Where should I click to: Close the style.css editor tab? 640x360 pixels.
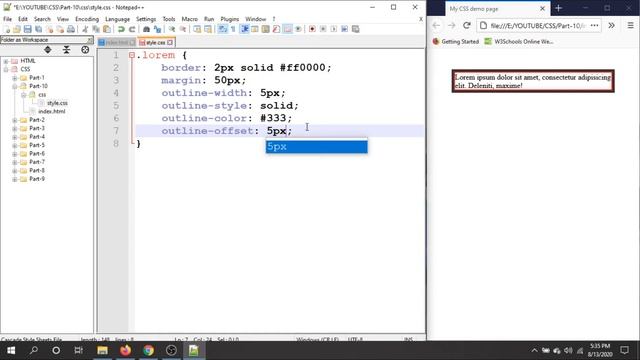pyautogui.click(x=170, y=42)
